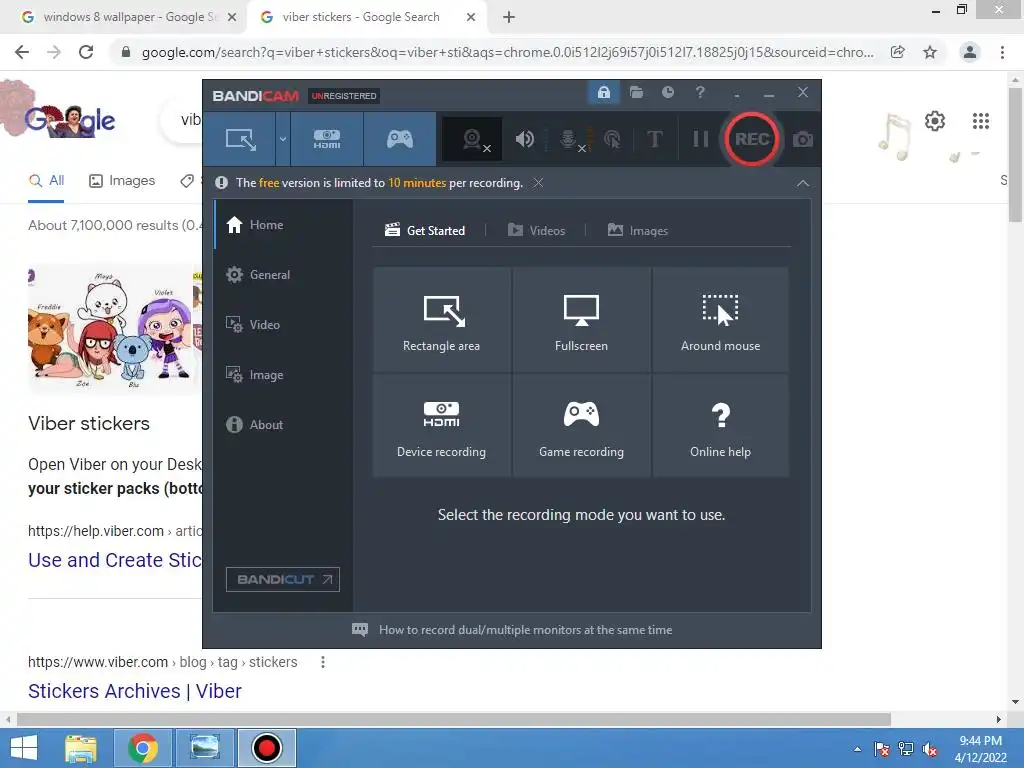The image size is (1024, 768).
Task: Open the output folder icon in Bandicam title bar
Action: point(636,92)
